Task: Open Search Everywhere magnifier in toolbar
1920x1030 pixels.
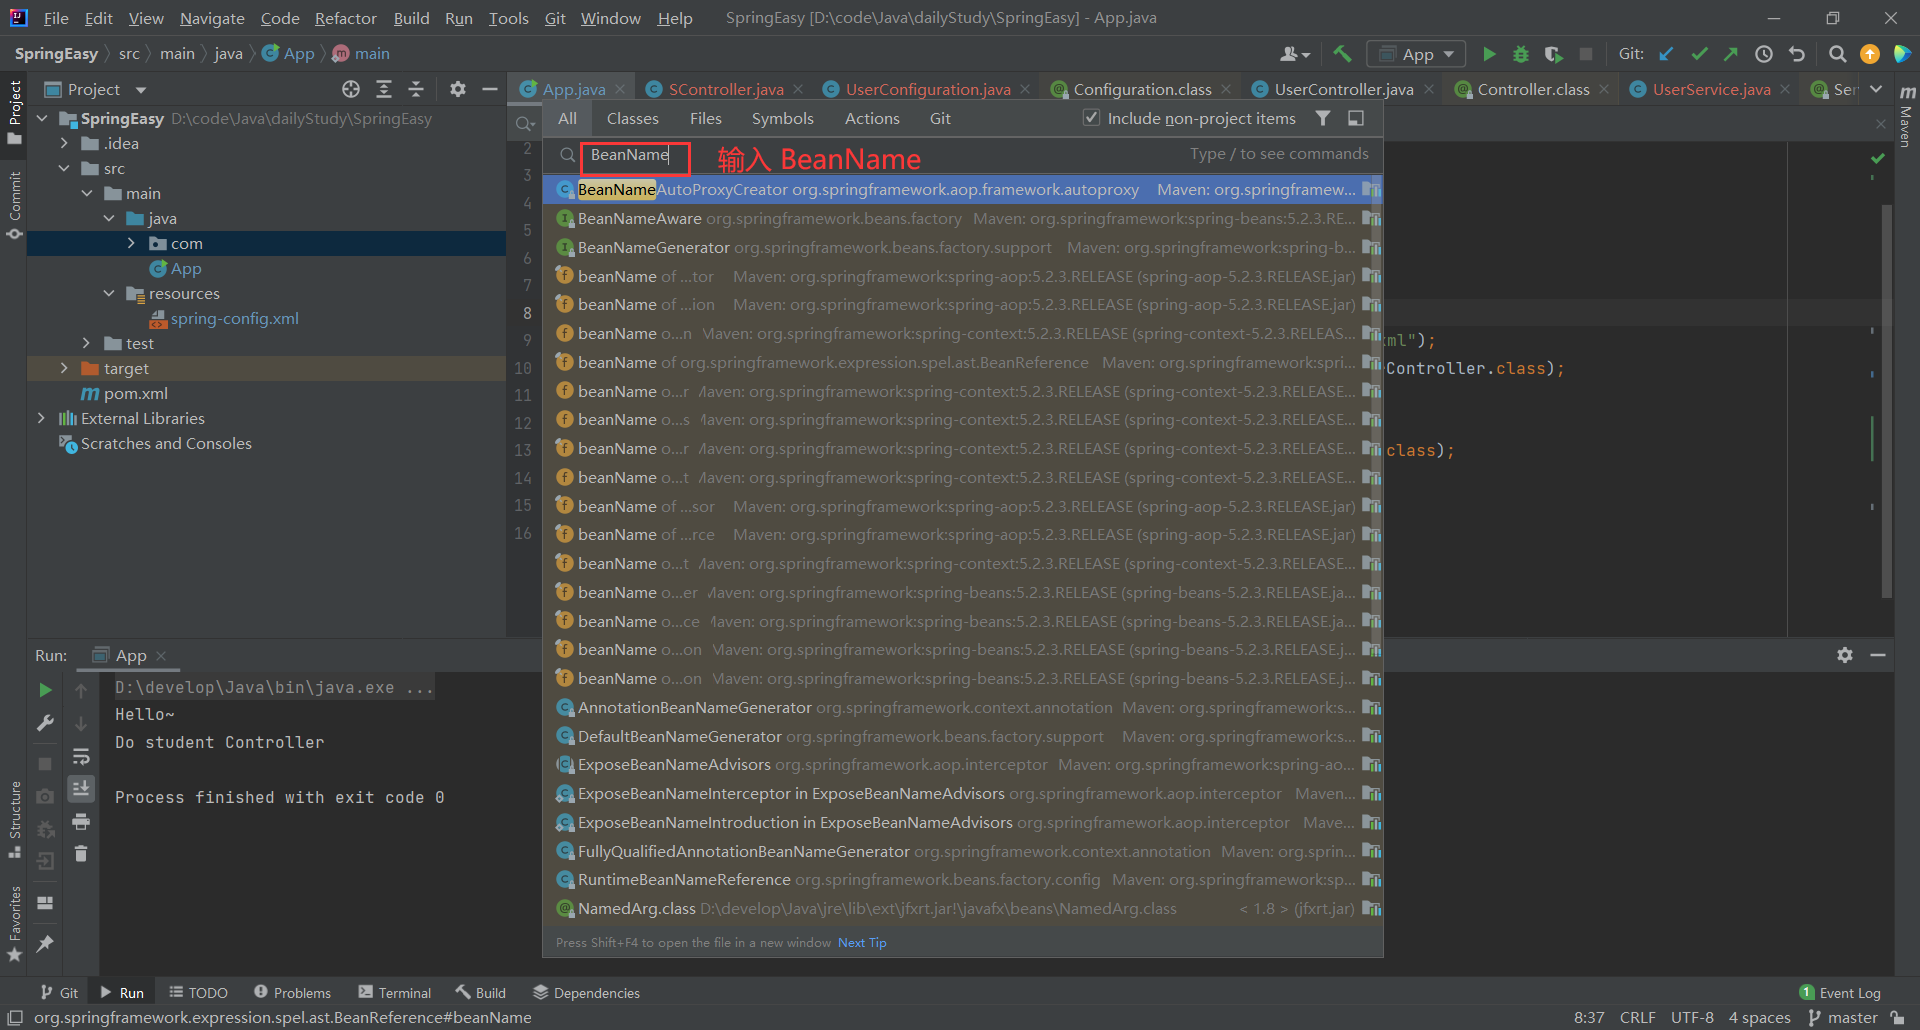Action: 1837,54
